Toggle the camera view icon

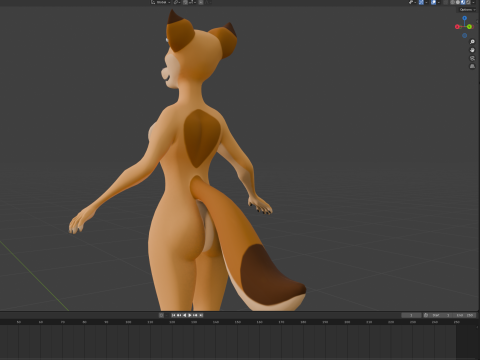coord(472,58)
